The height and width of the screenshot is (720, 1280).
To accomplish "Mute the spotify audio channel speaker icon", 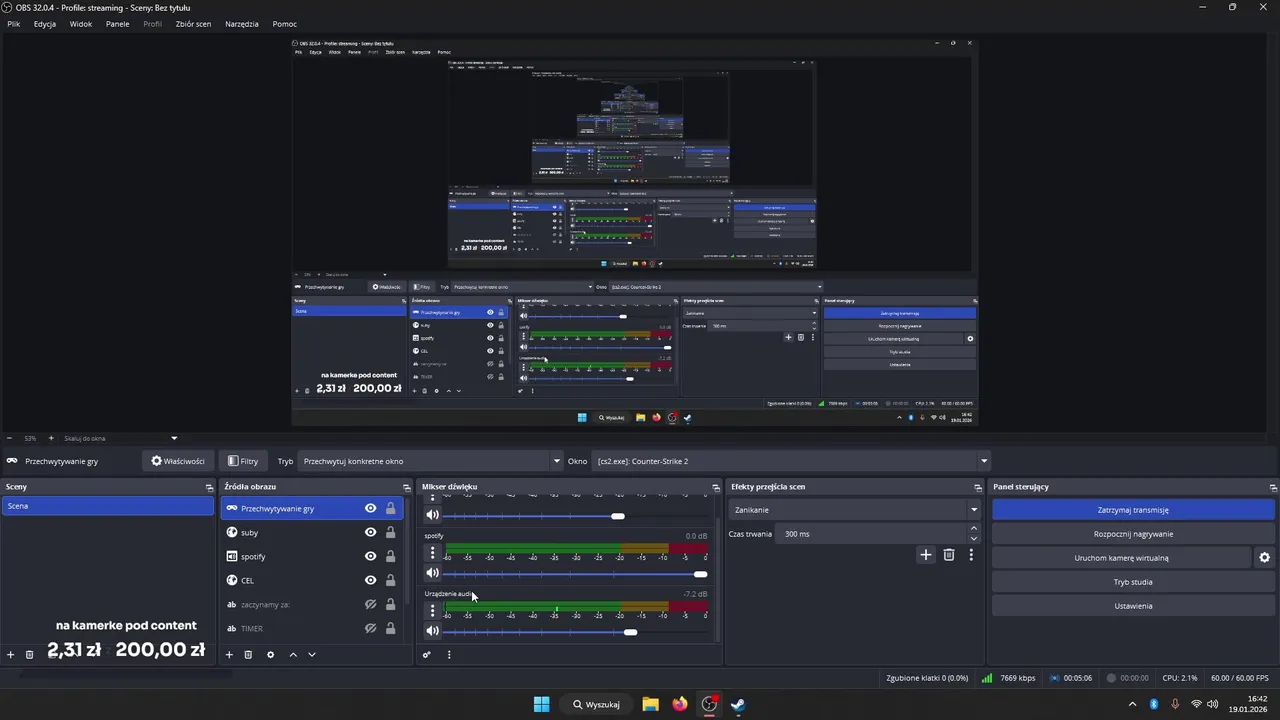I will point(432,573).
